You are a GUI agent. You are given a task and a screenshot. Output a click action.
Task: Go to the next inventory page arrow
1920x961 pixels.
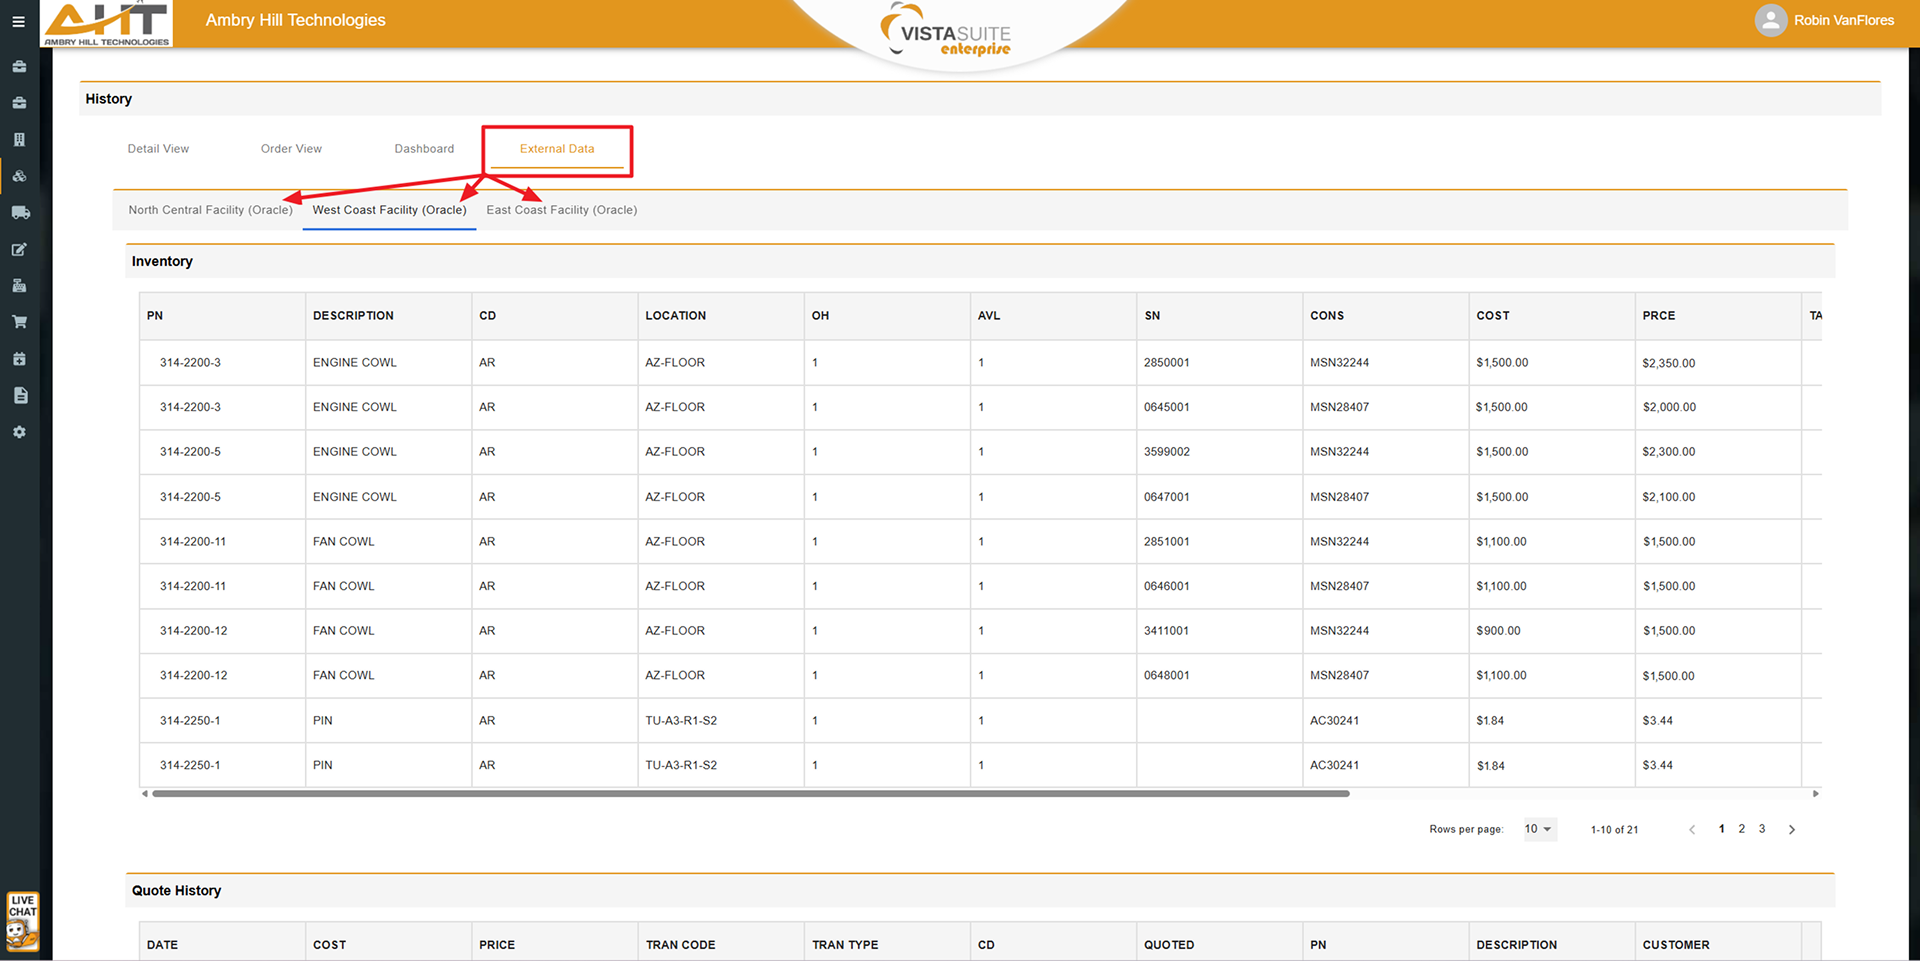pyautogui.click(x=1792, y=829)
